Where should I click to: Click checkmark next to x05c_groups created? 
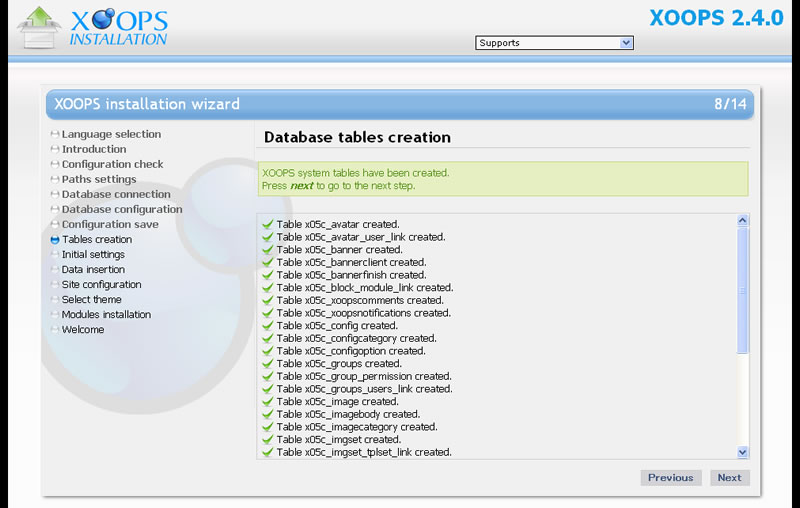(267, 364)
